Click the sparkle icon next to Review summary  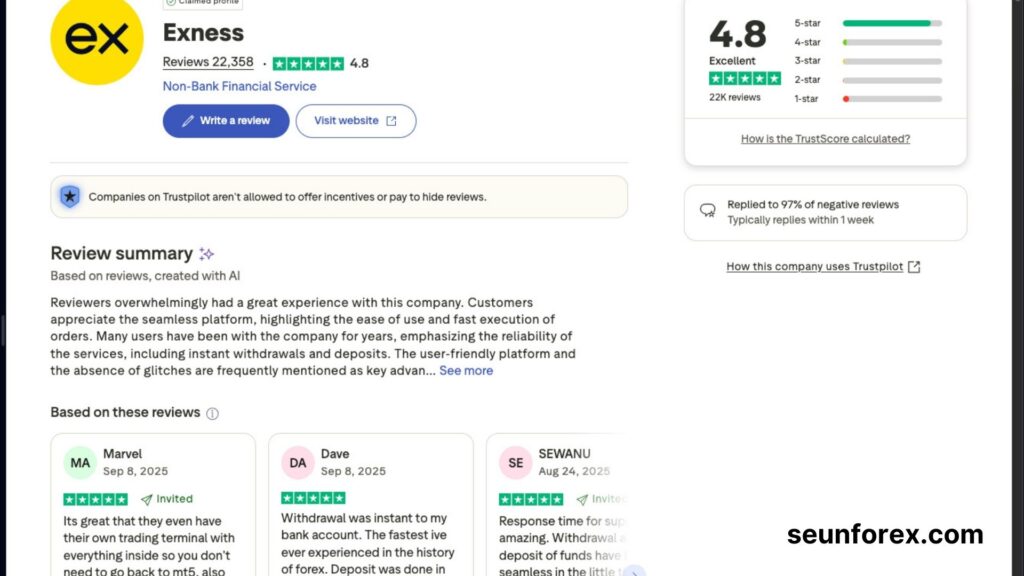pyautogui.click(x=206, y=254)
